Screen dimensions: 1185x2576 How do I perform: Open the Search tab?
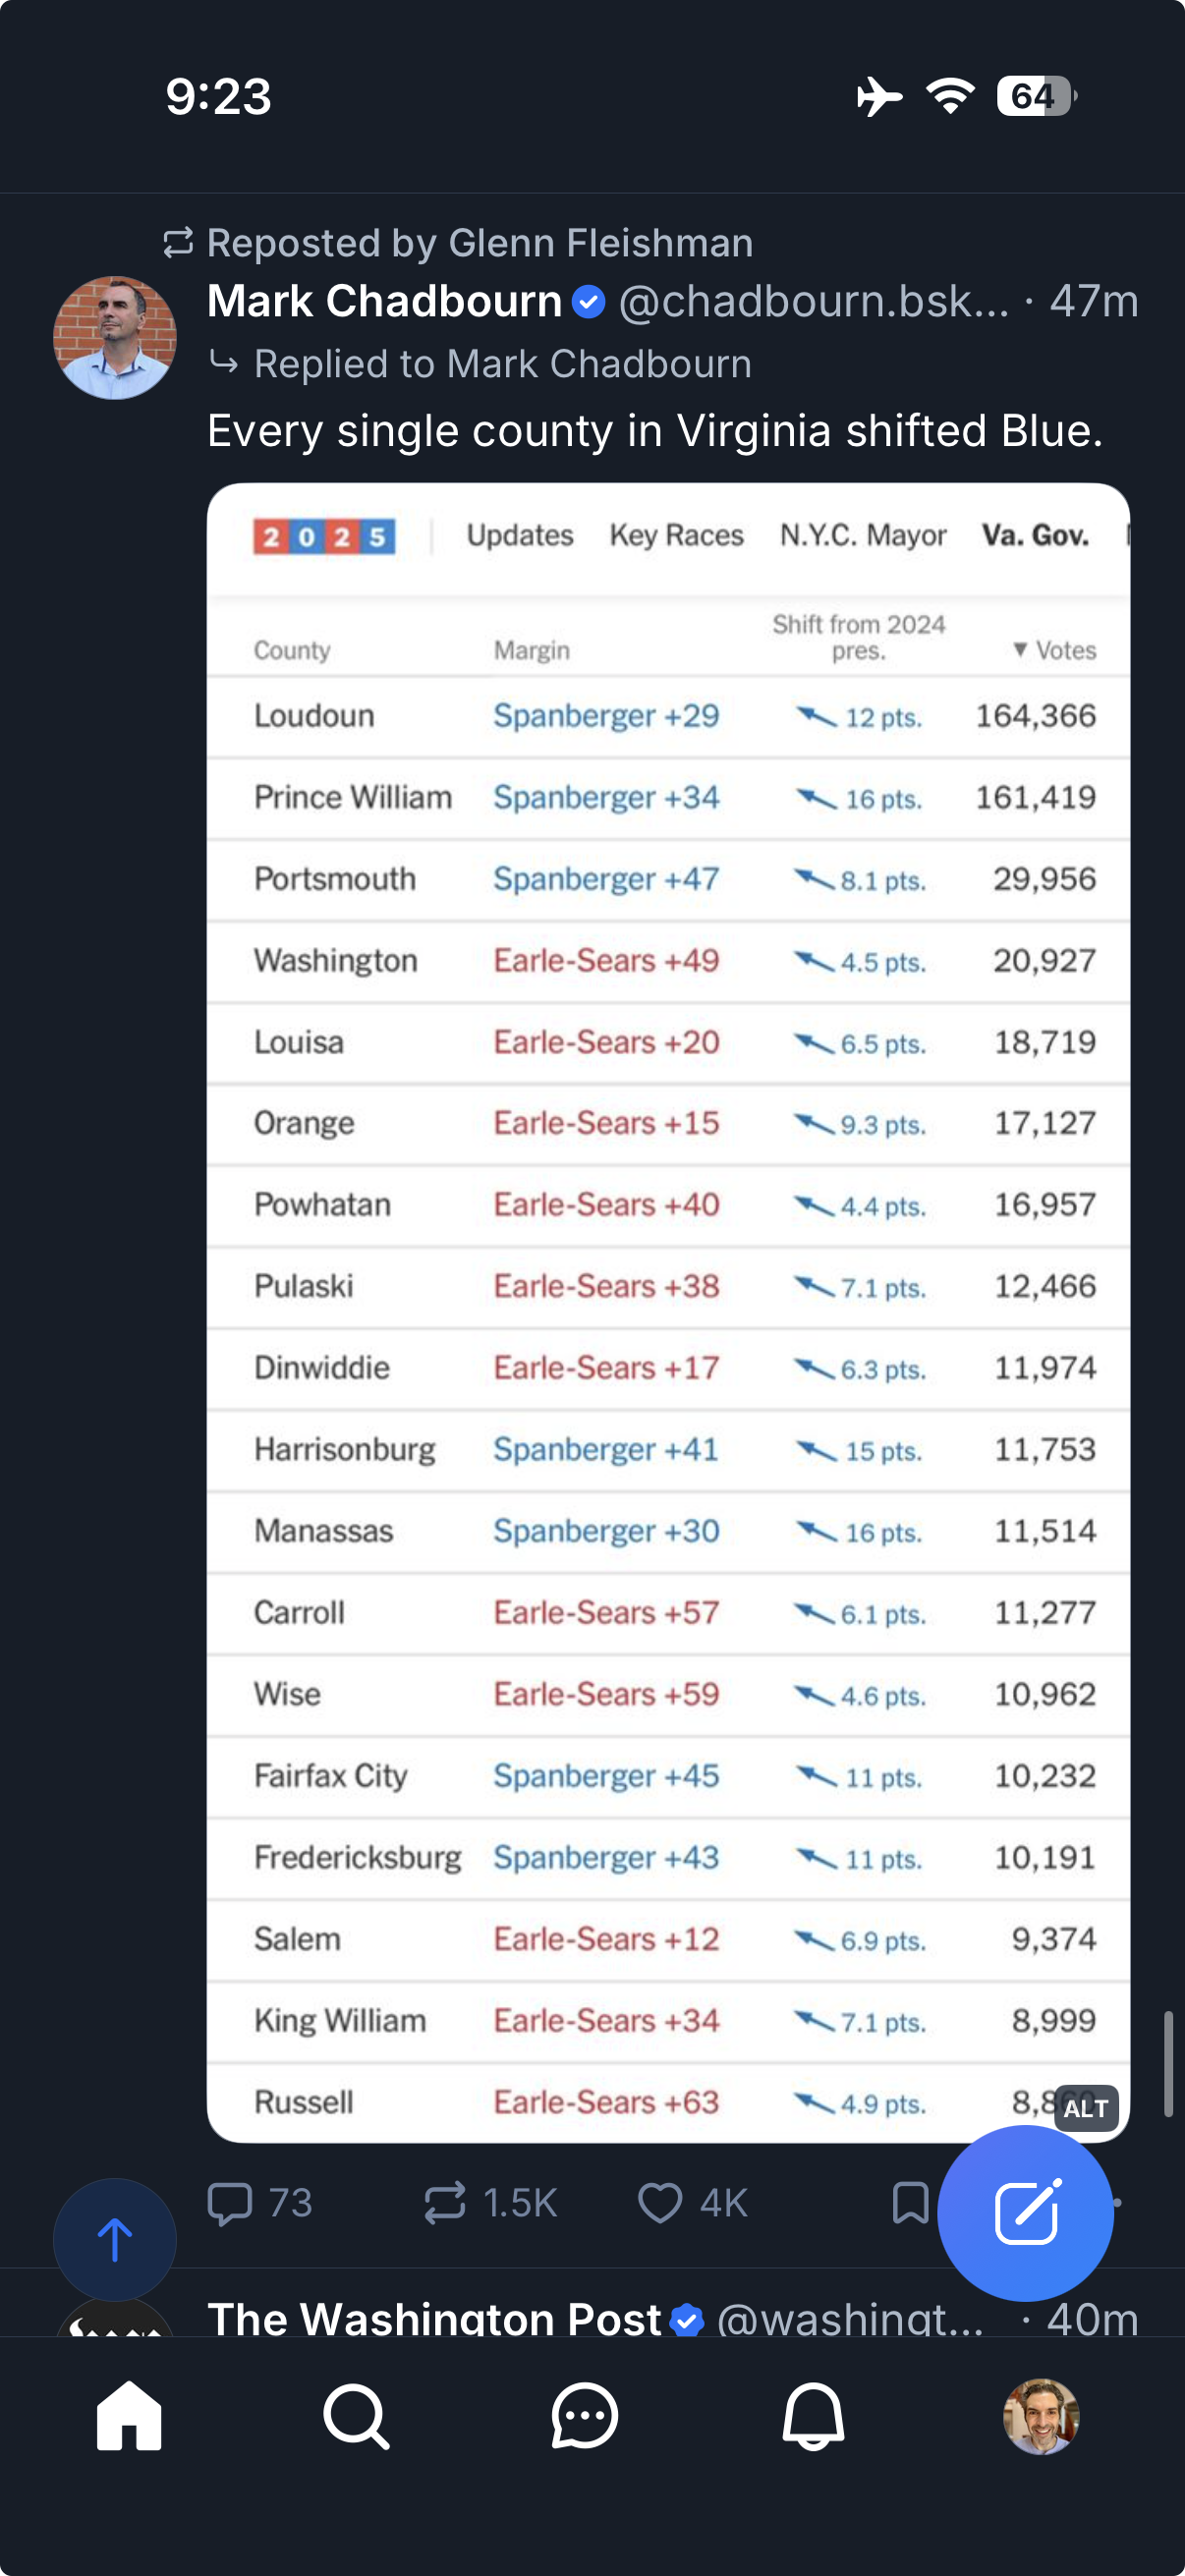[356, 2416]
